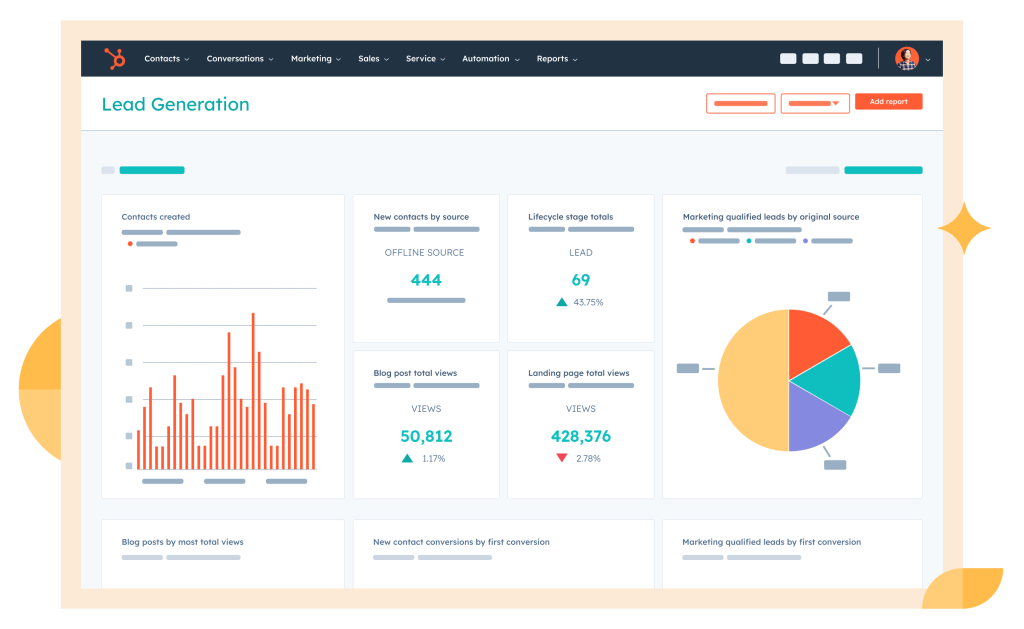
Task: Click purple legend dot above pie chart
Action: pos(806,241)
